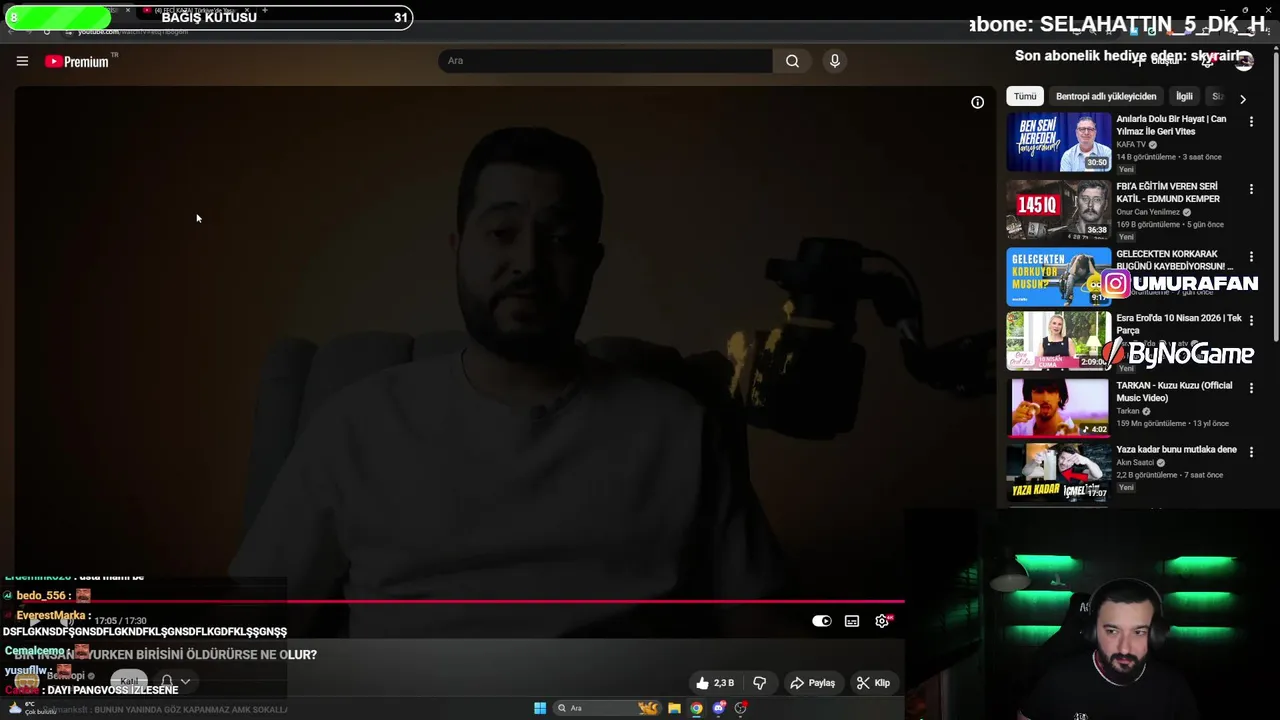Open the YouTube hamburger guide menu

point(22,61)
